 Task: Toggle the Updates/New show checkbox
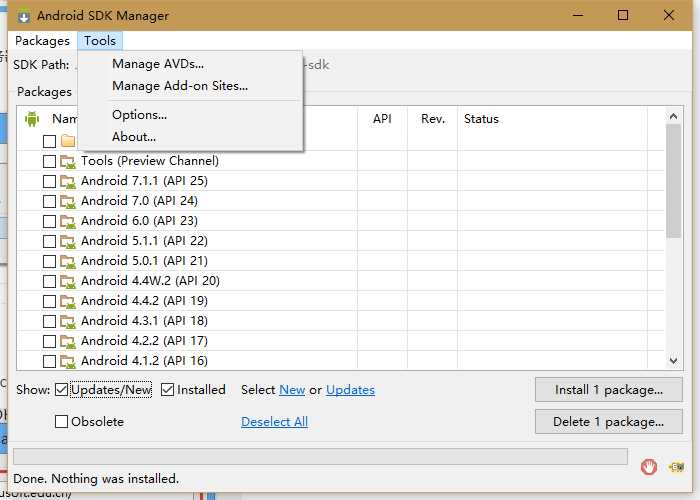pos(62,390)
